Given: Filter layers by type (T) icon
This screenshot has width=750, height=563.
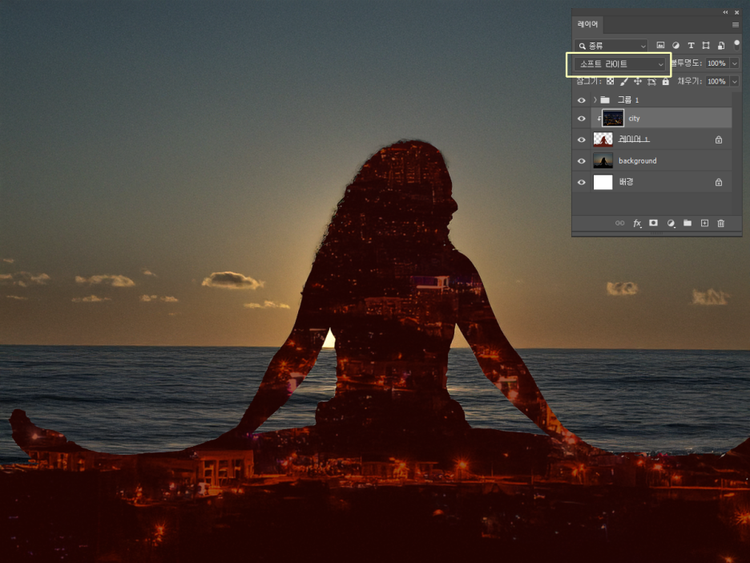Looking at the screenshot, I should (691, 45).
